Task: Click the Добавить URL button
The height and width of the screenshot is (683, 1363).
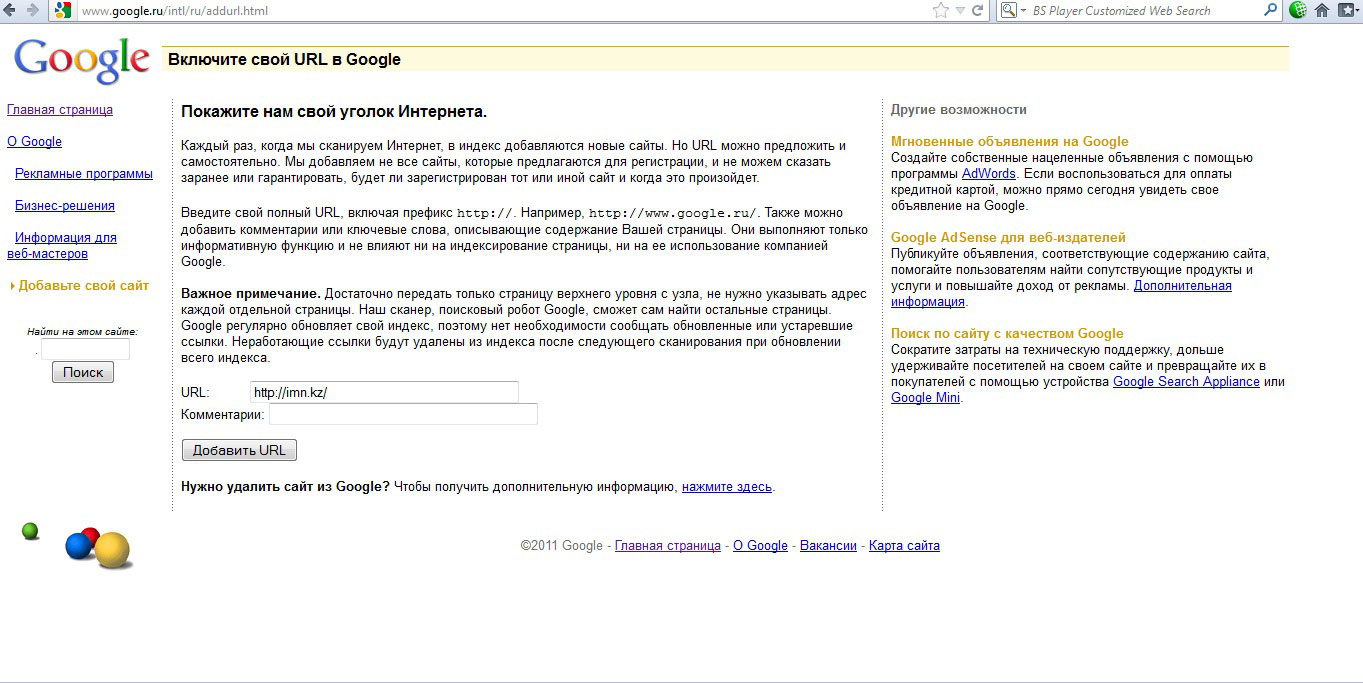Action: point(239,450)
